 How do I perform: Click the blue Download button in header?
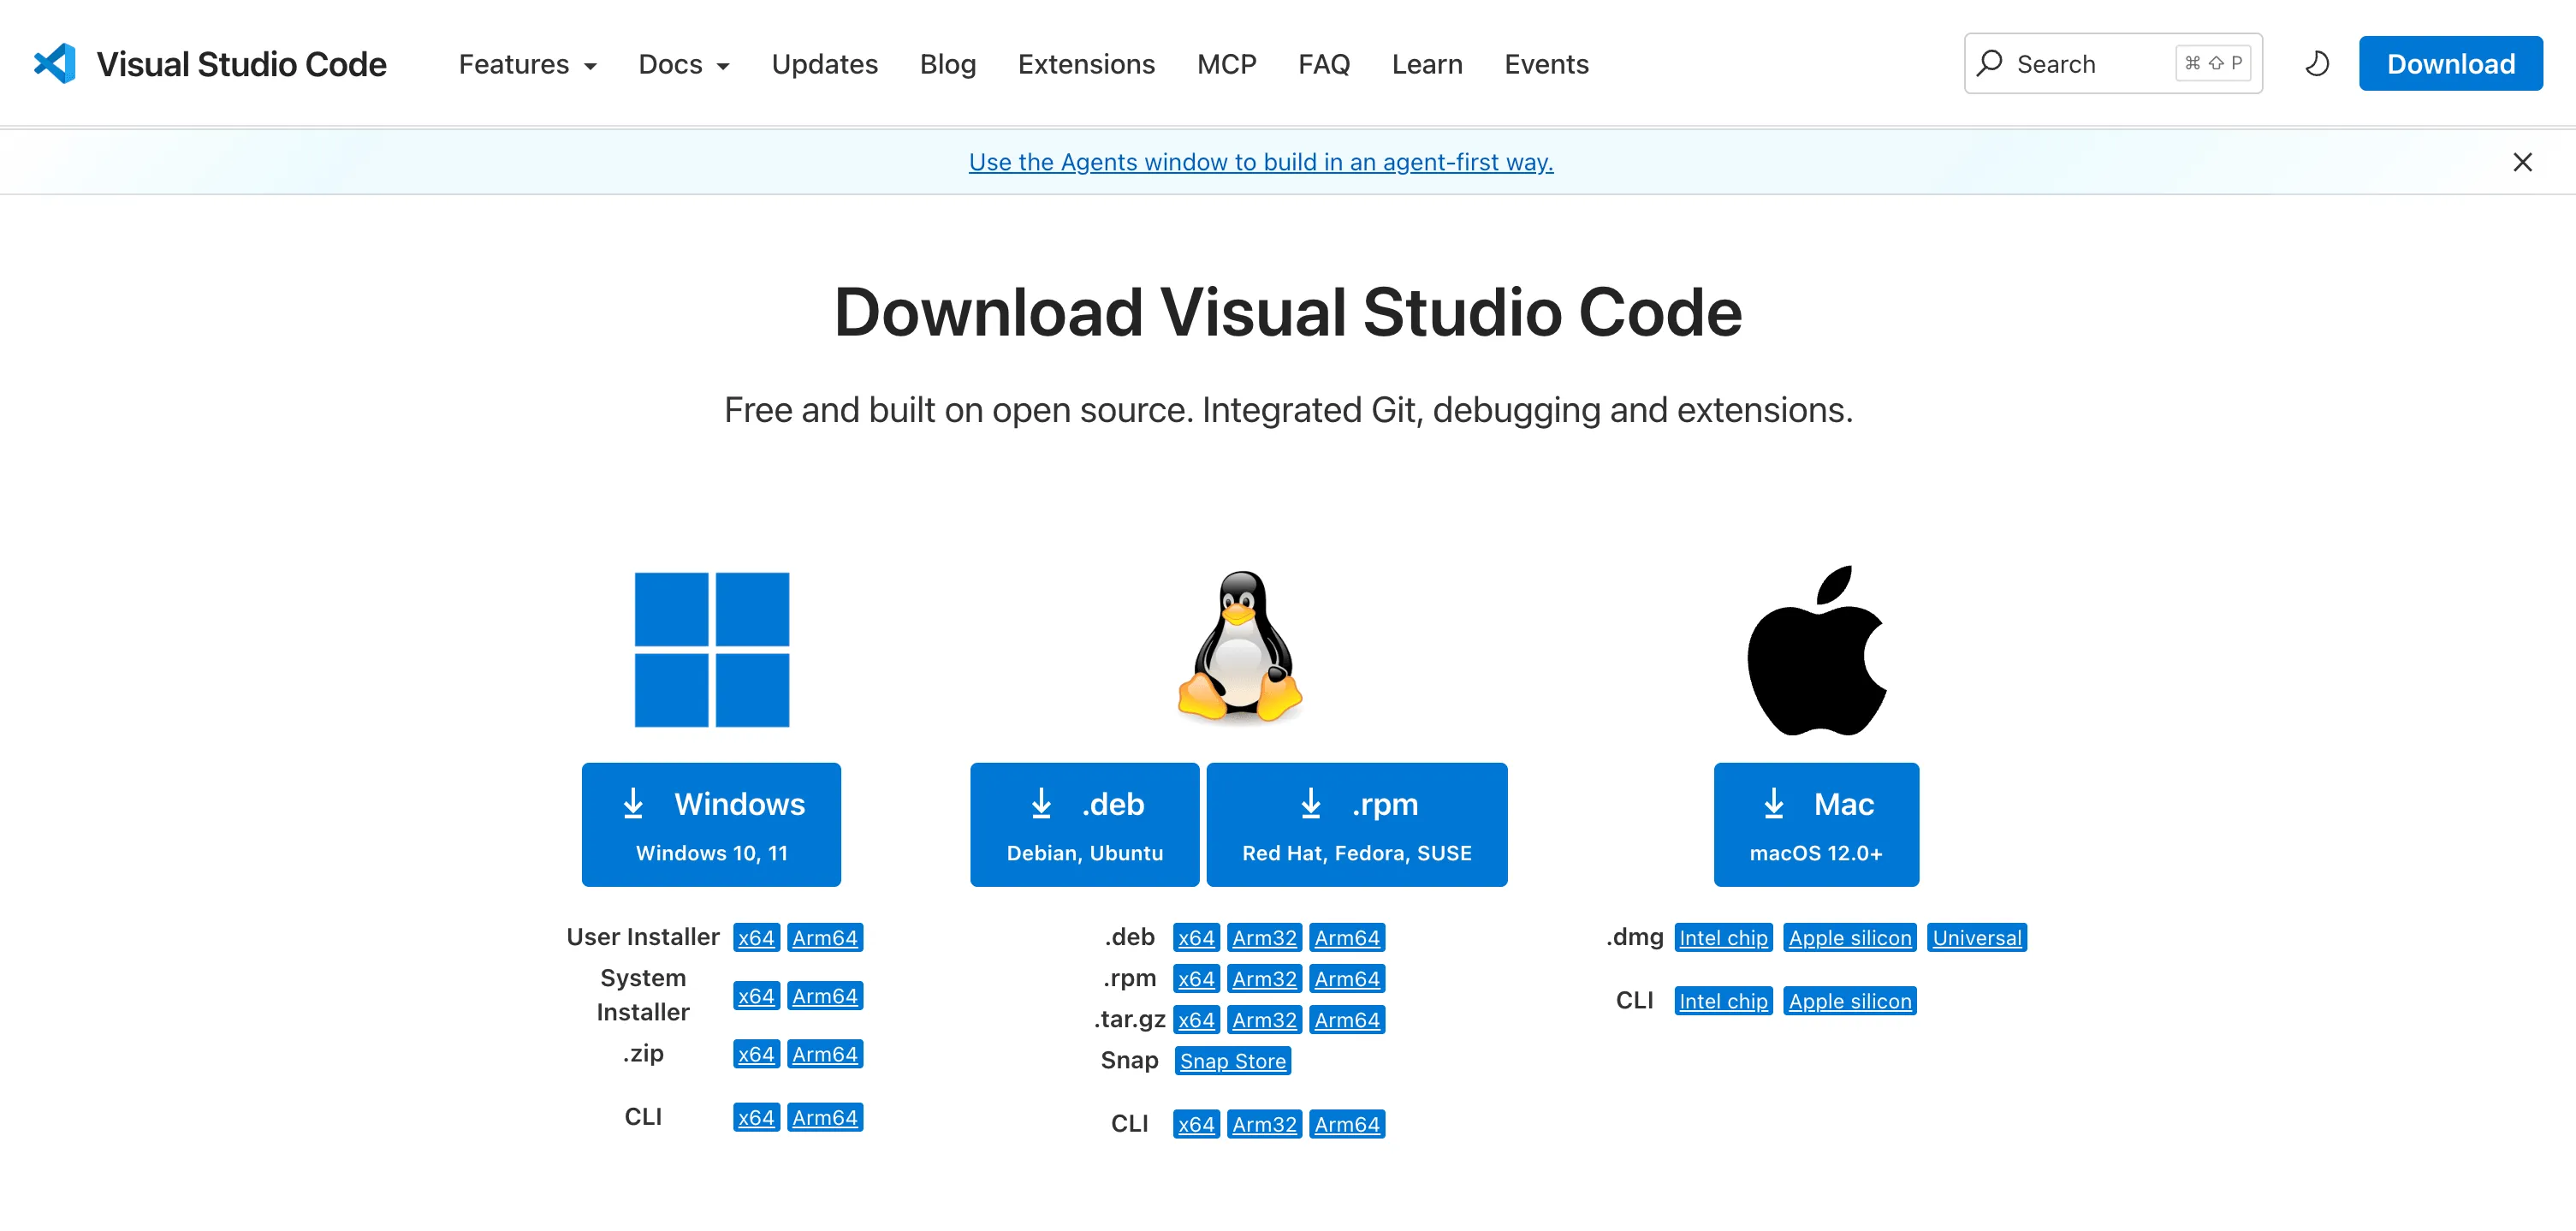(2450, 64)
